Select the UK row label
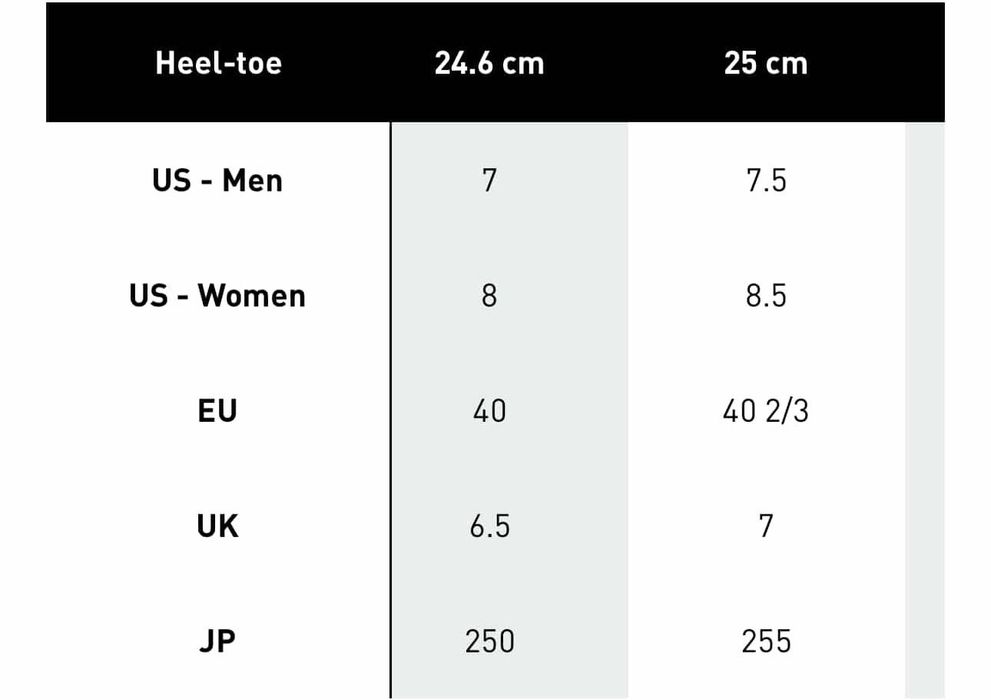Viewport: 991px width, 700px height. coord(218,526)
